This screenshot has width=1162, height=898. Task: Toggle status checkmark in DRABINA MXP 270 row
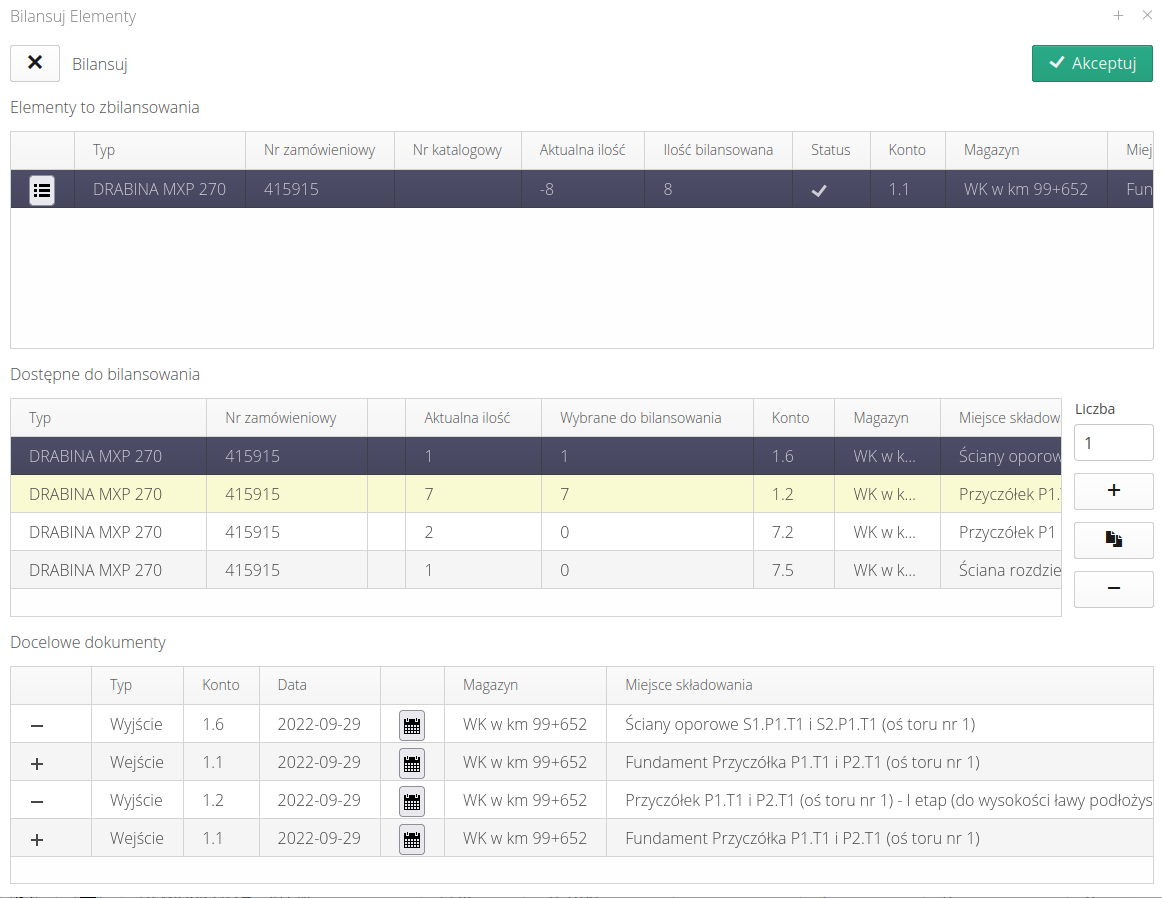[819, 190]
